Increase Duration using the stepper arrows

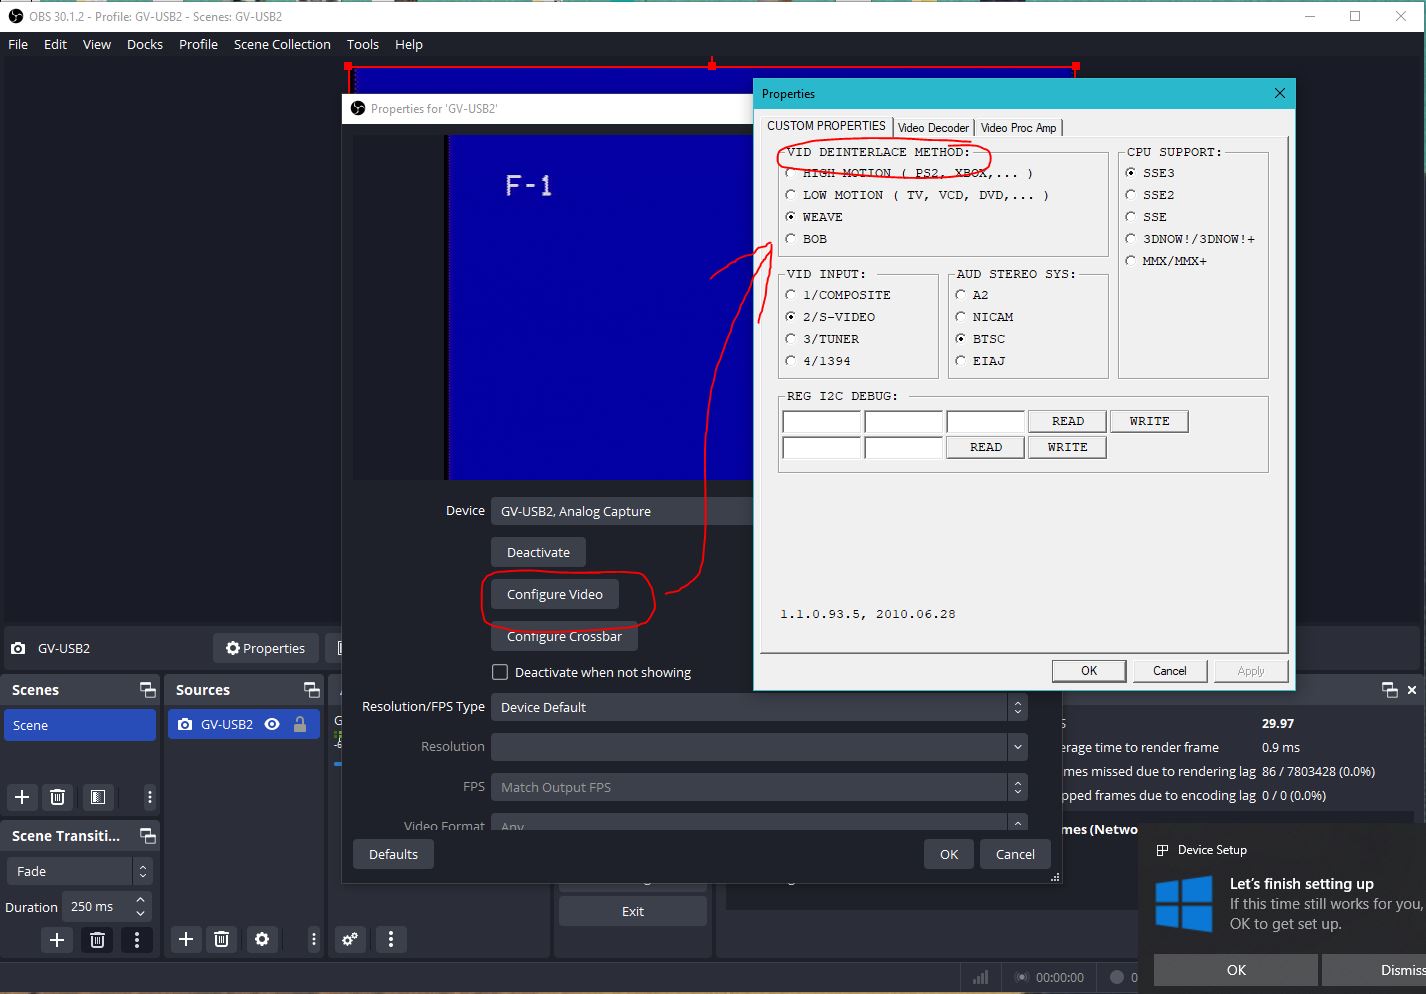(x=141, y=900)
